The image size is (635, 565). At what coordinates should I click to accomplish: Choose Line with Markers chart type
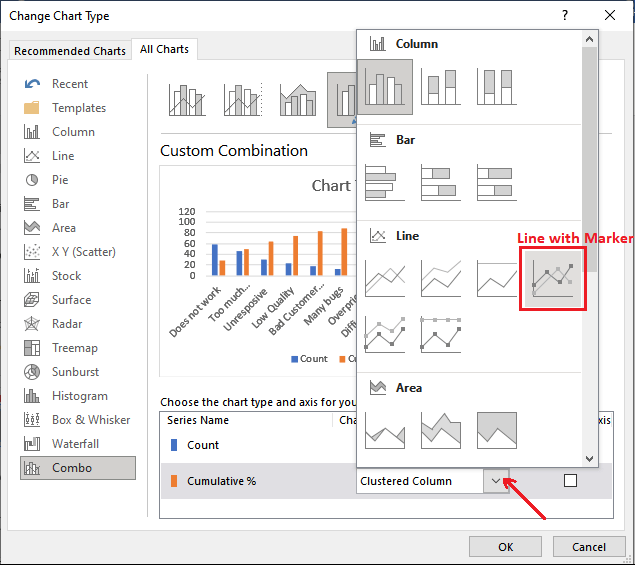tap(553, 279)
